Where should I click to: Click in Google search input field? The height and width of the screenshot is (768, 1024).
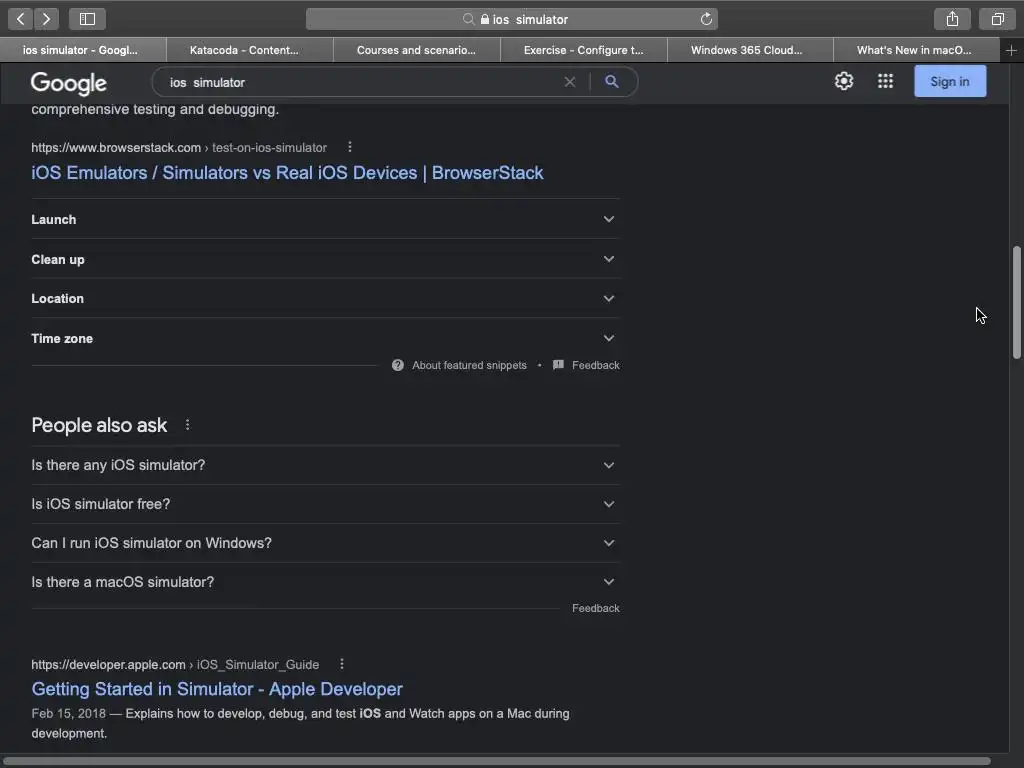point(362,82)
